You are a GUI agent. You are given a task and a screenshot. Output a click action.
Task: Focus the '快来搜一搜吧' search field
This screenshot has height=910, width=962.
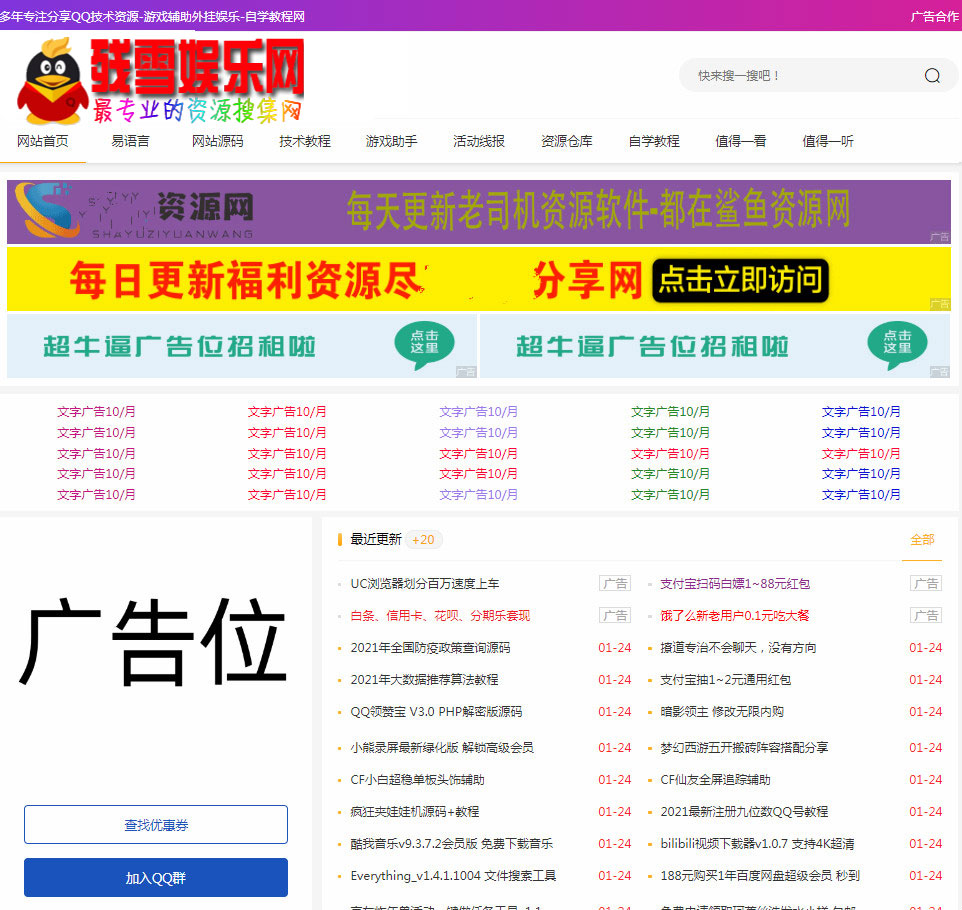(x=800, y=76)
